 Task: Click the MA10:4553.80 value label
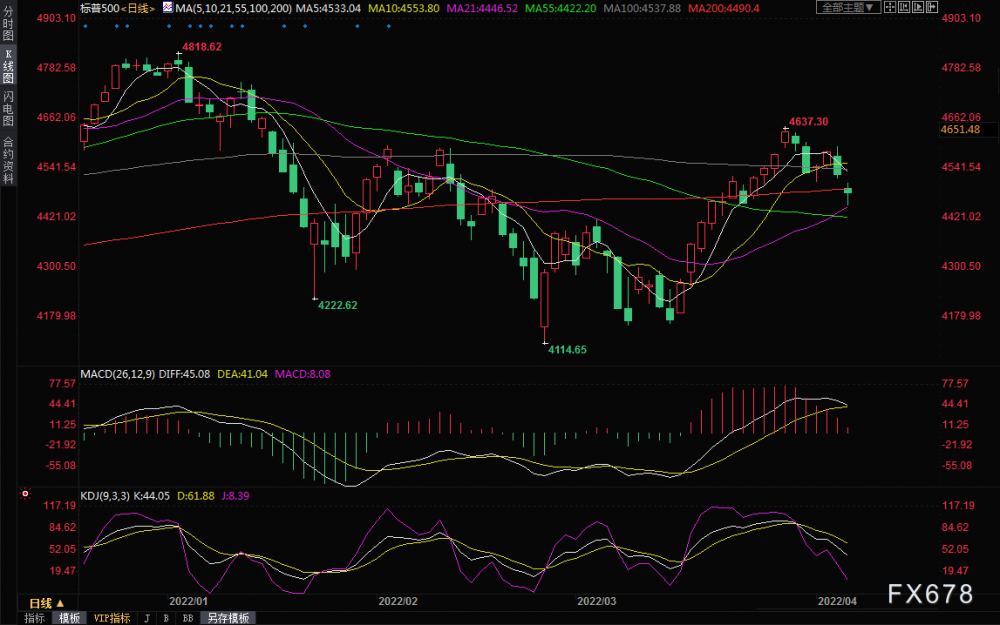[404, 8]
